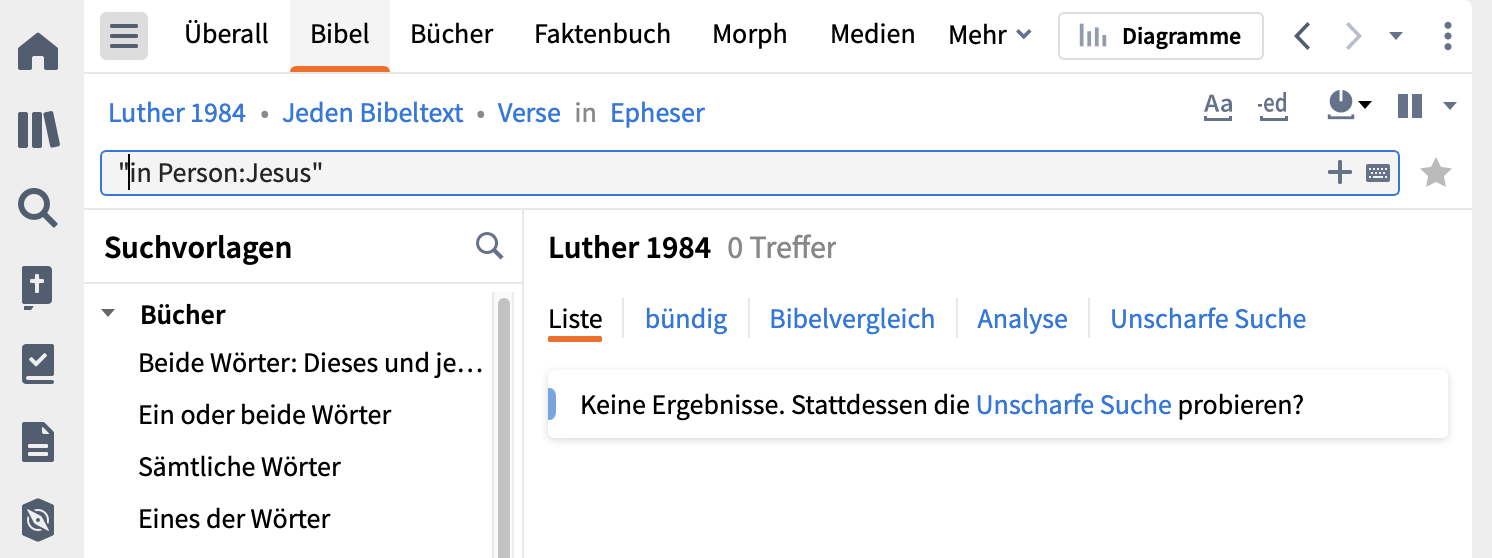The width and height of the screenshot is (1492, 558).
Task: Toggle the star to favorite this search
Action: [1436, 173]
